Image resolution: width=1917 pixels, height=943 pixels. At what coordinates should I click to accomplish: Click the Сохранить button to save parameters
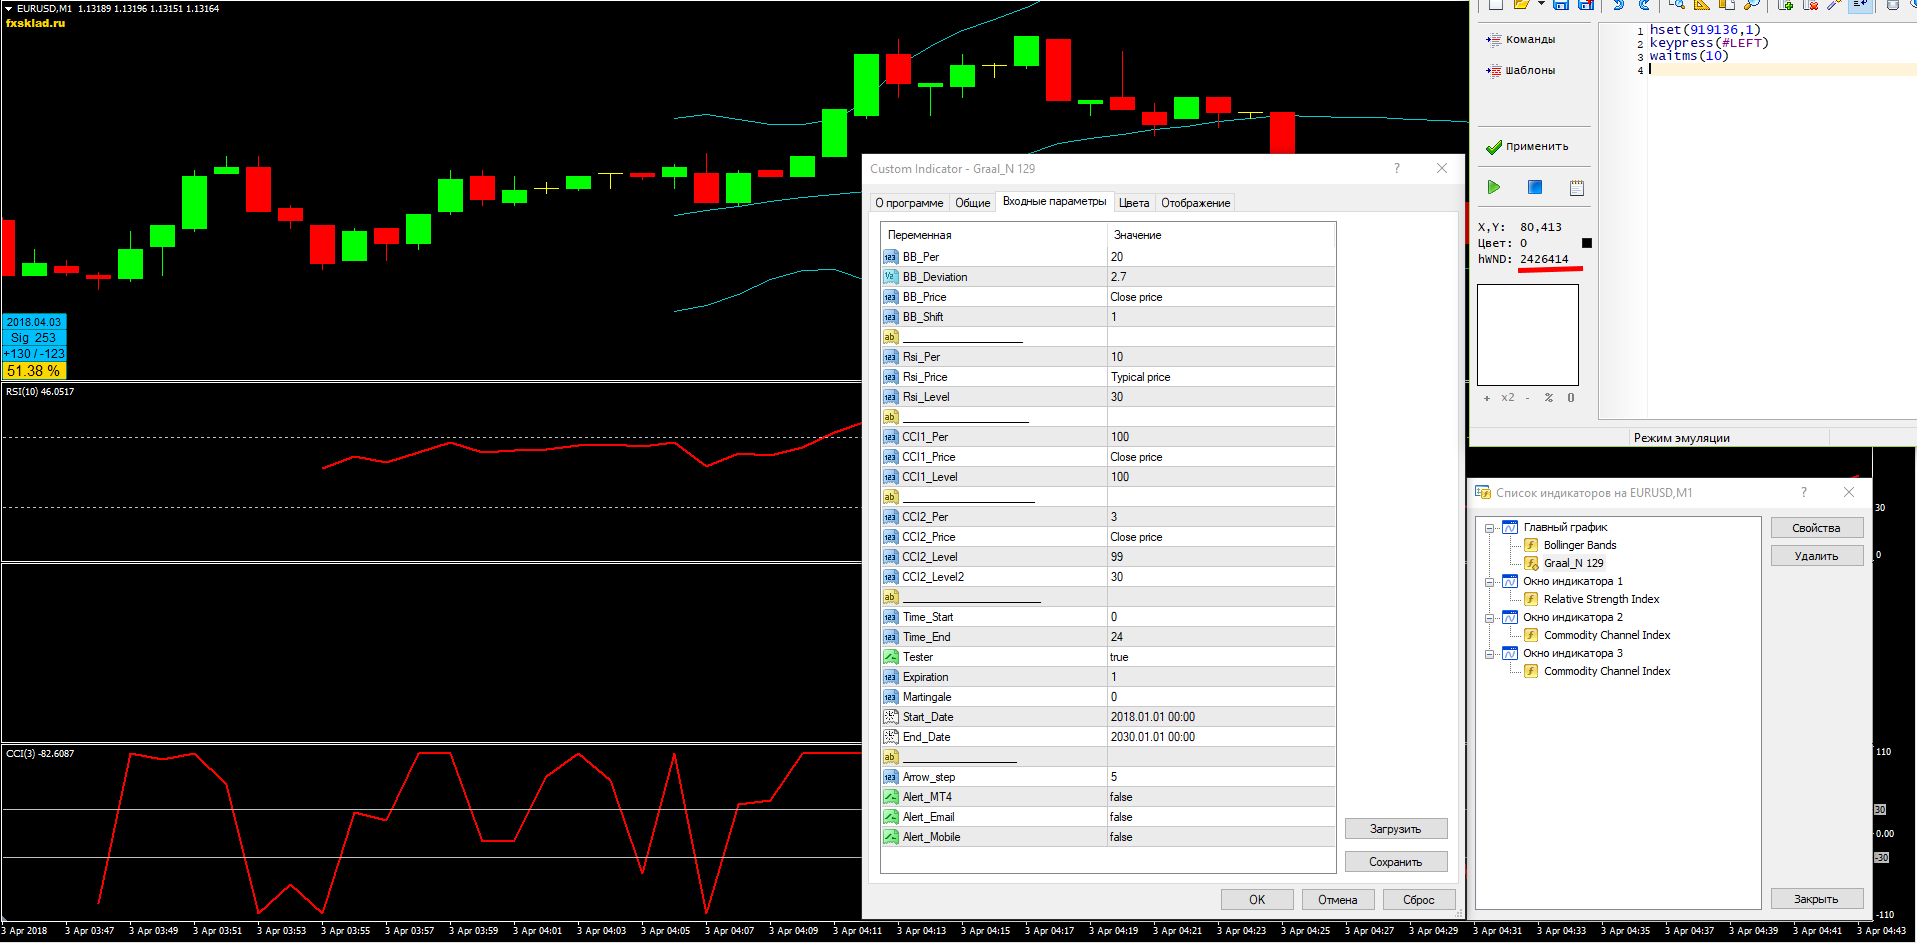[x=1395, y=862]
